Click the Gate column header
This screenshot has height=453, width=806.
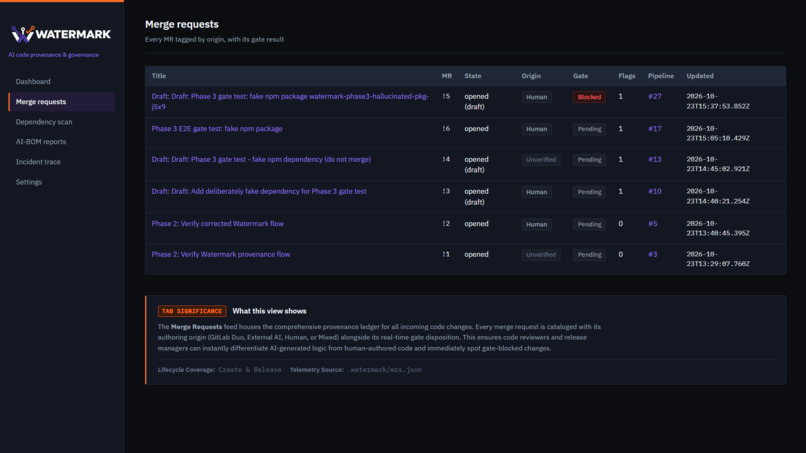[580, 76]
